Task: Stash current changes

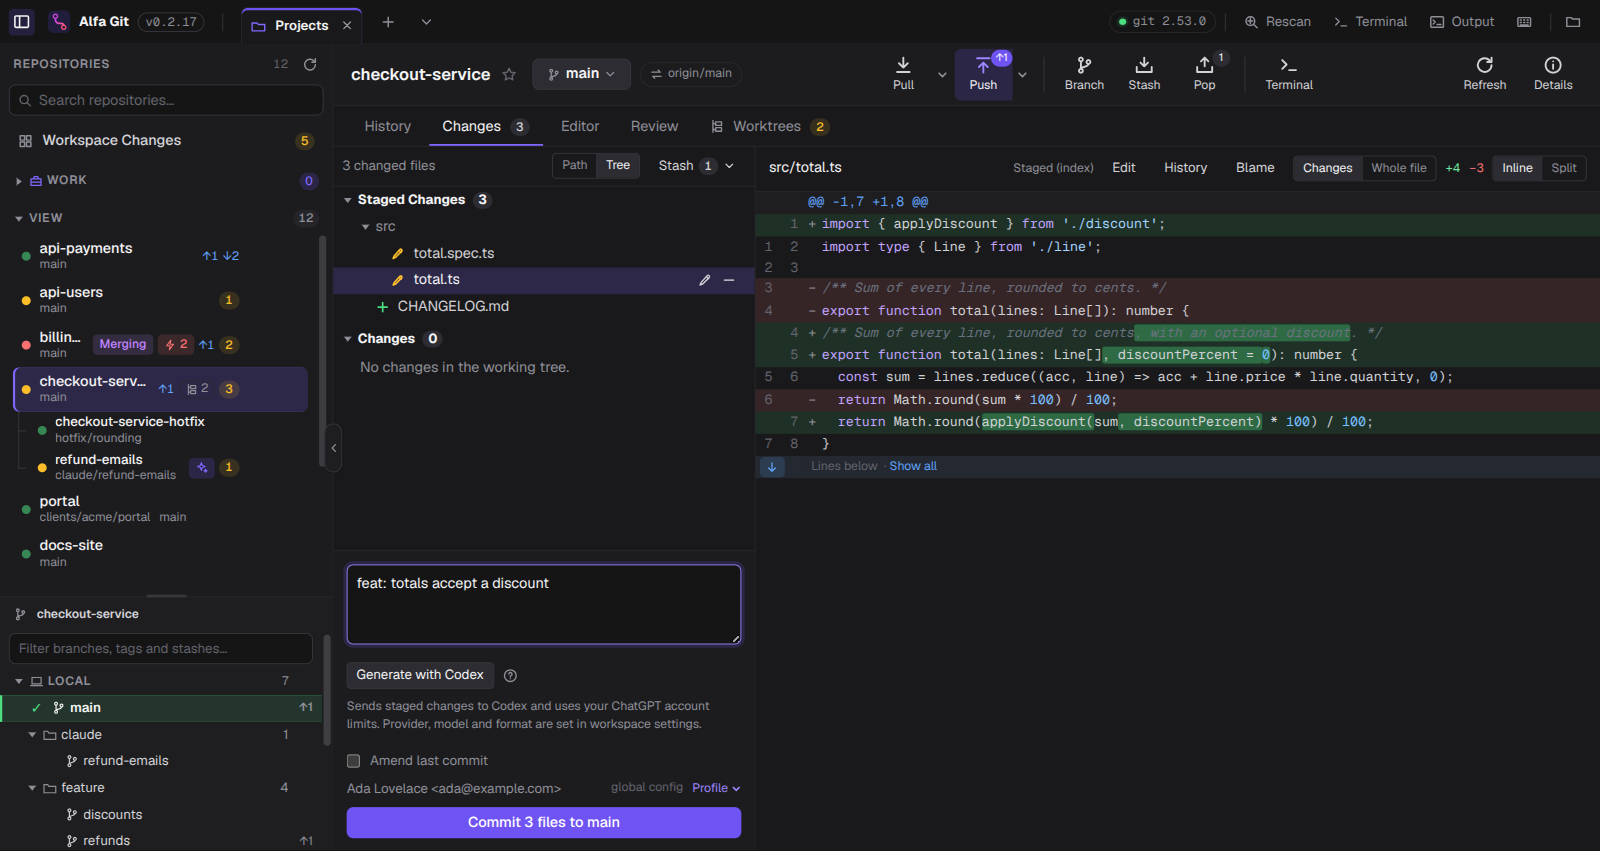Action: tap(1144, 74)
